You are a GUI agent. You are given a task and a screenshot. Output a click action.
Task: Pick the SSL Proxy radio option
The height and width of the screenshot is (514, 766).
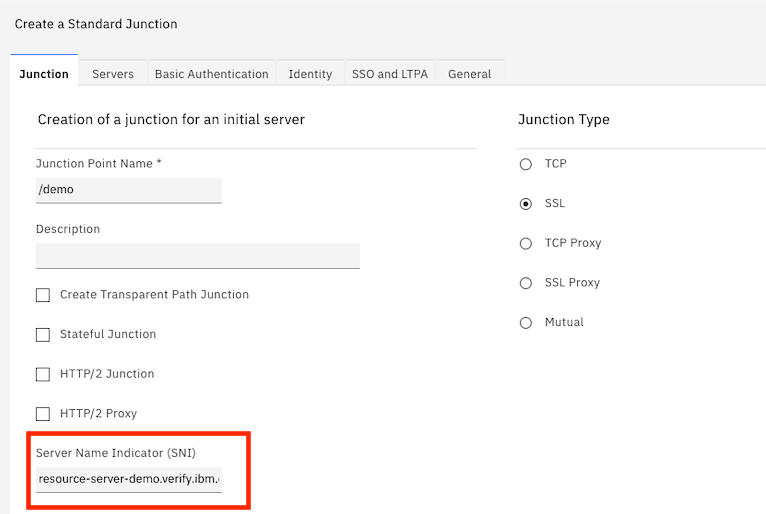tap(526, 283)
